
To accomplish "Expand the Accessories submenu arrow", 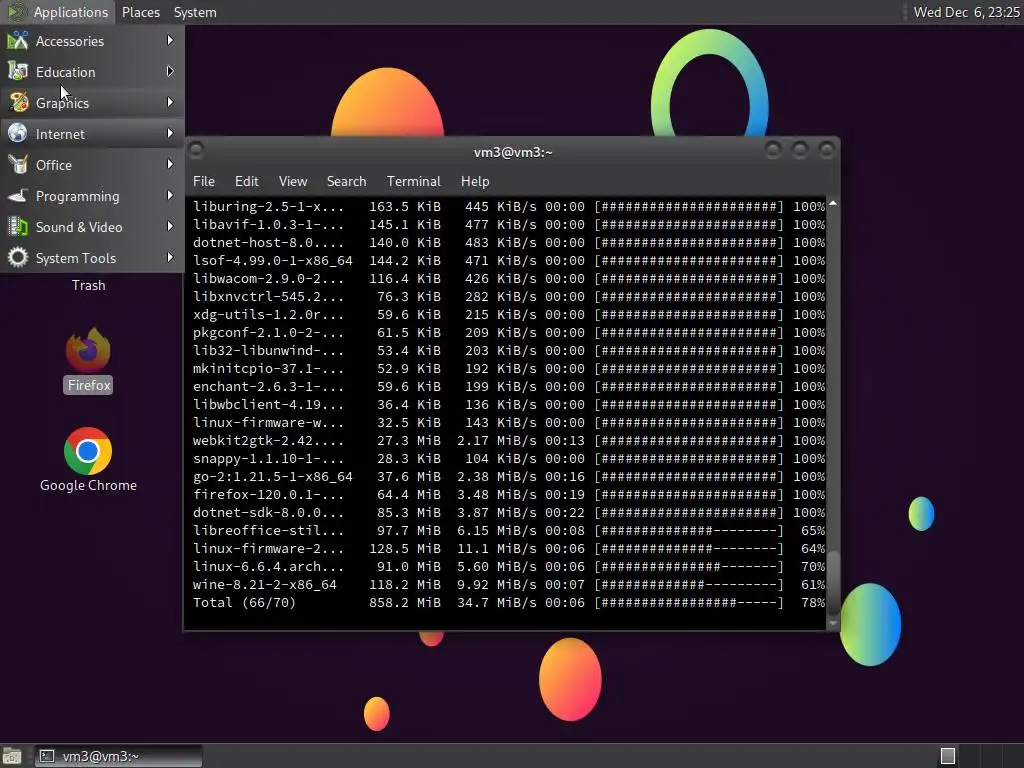I will 170,40.
